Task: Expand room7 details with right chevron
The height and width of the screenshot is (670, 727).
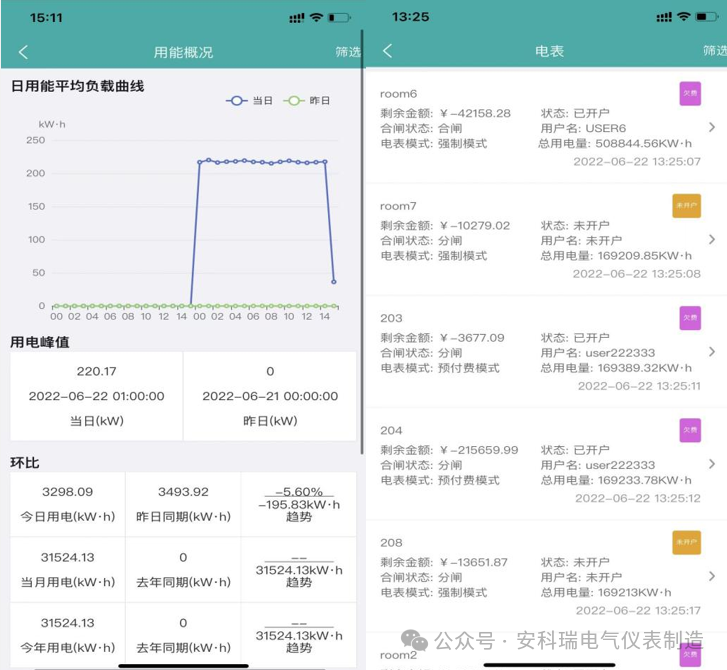Action: point(711,240)
